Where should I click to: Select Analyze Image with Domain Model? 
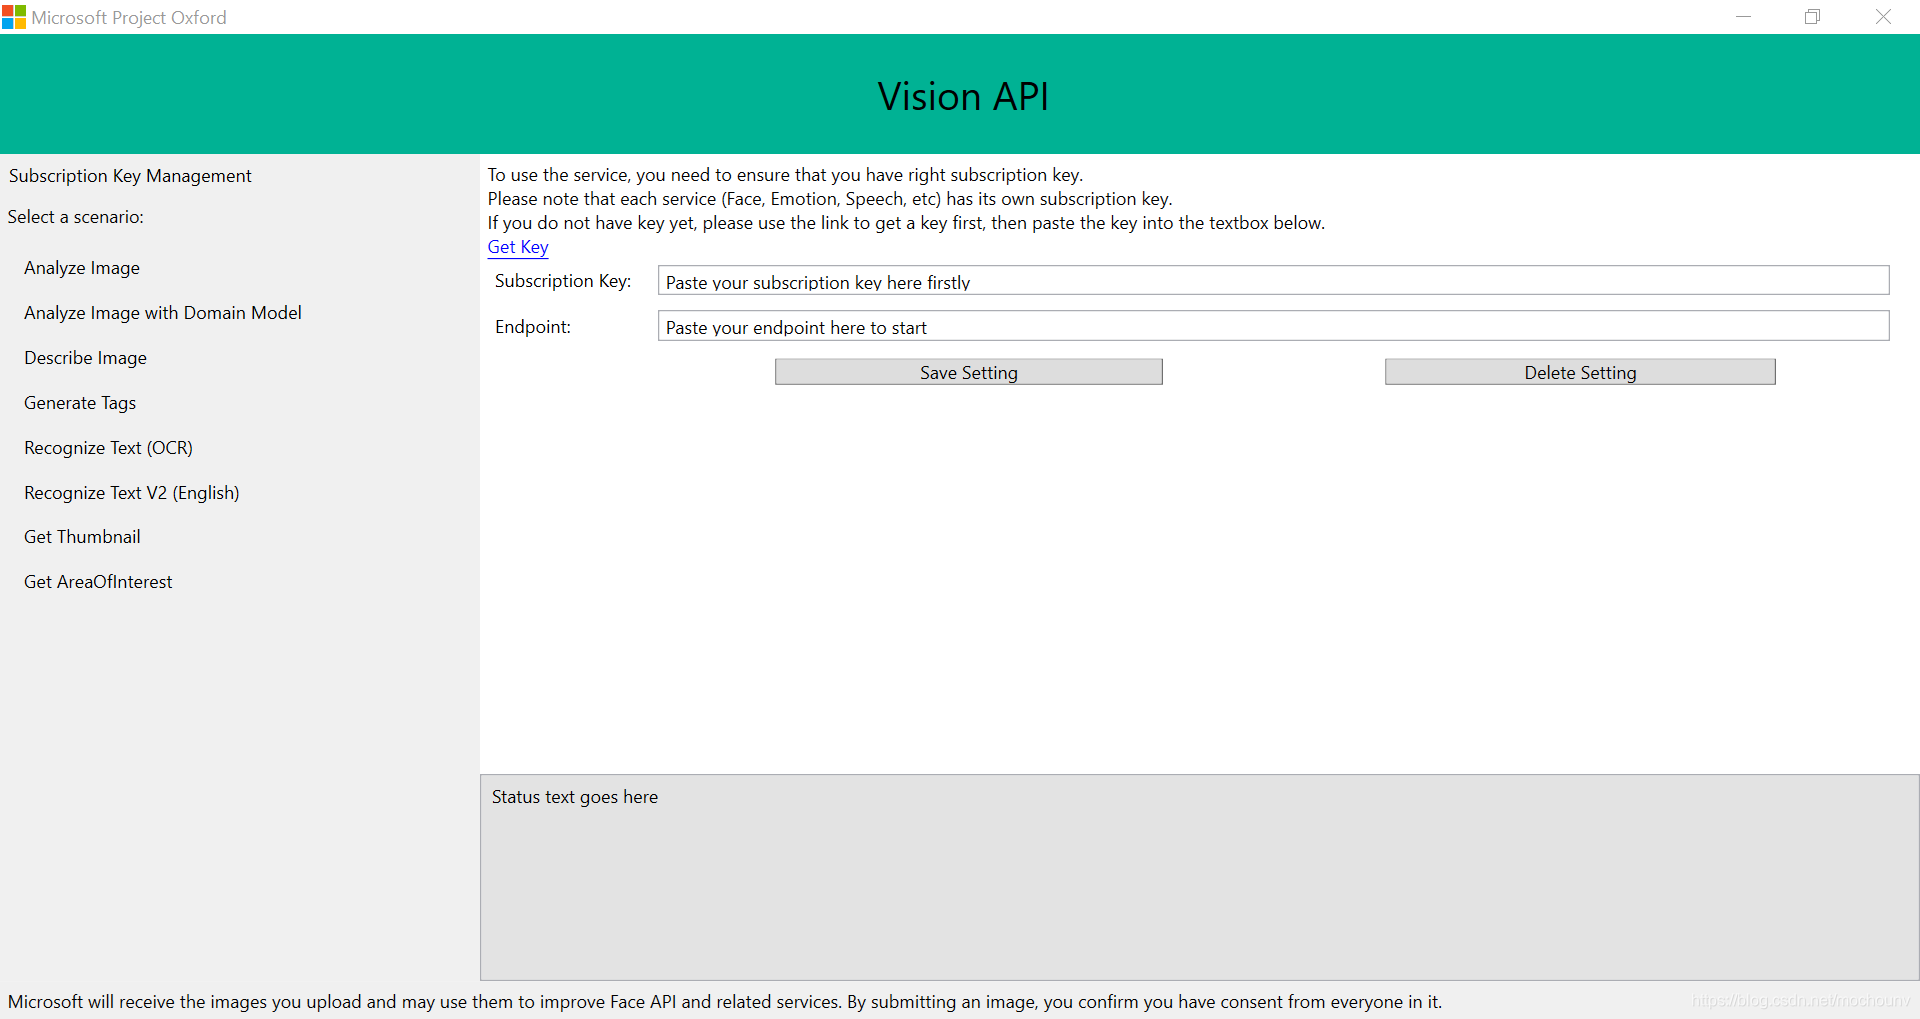tap(163, 313)
